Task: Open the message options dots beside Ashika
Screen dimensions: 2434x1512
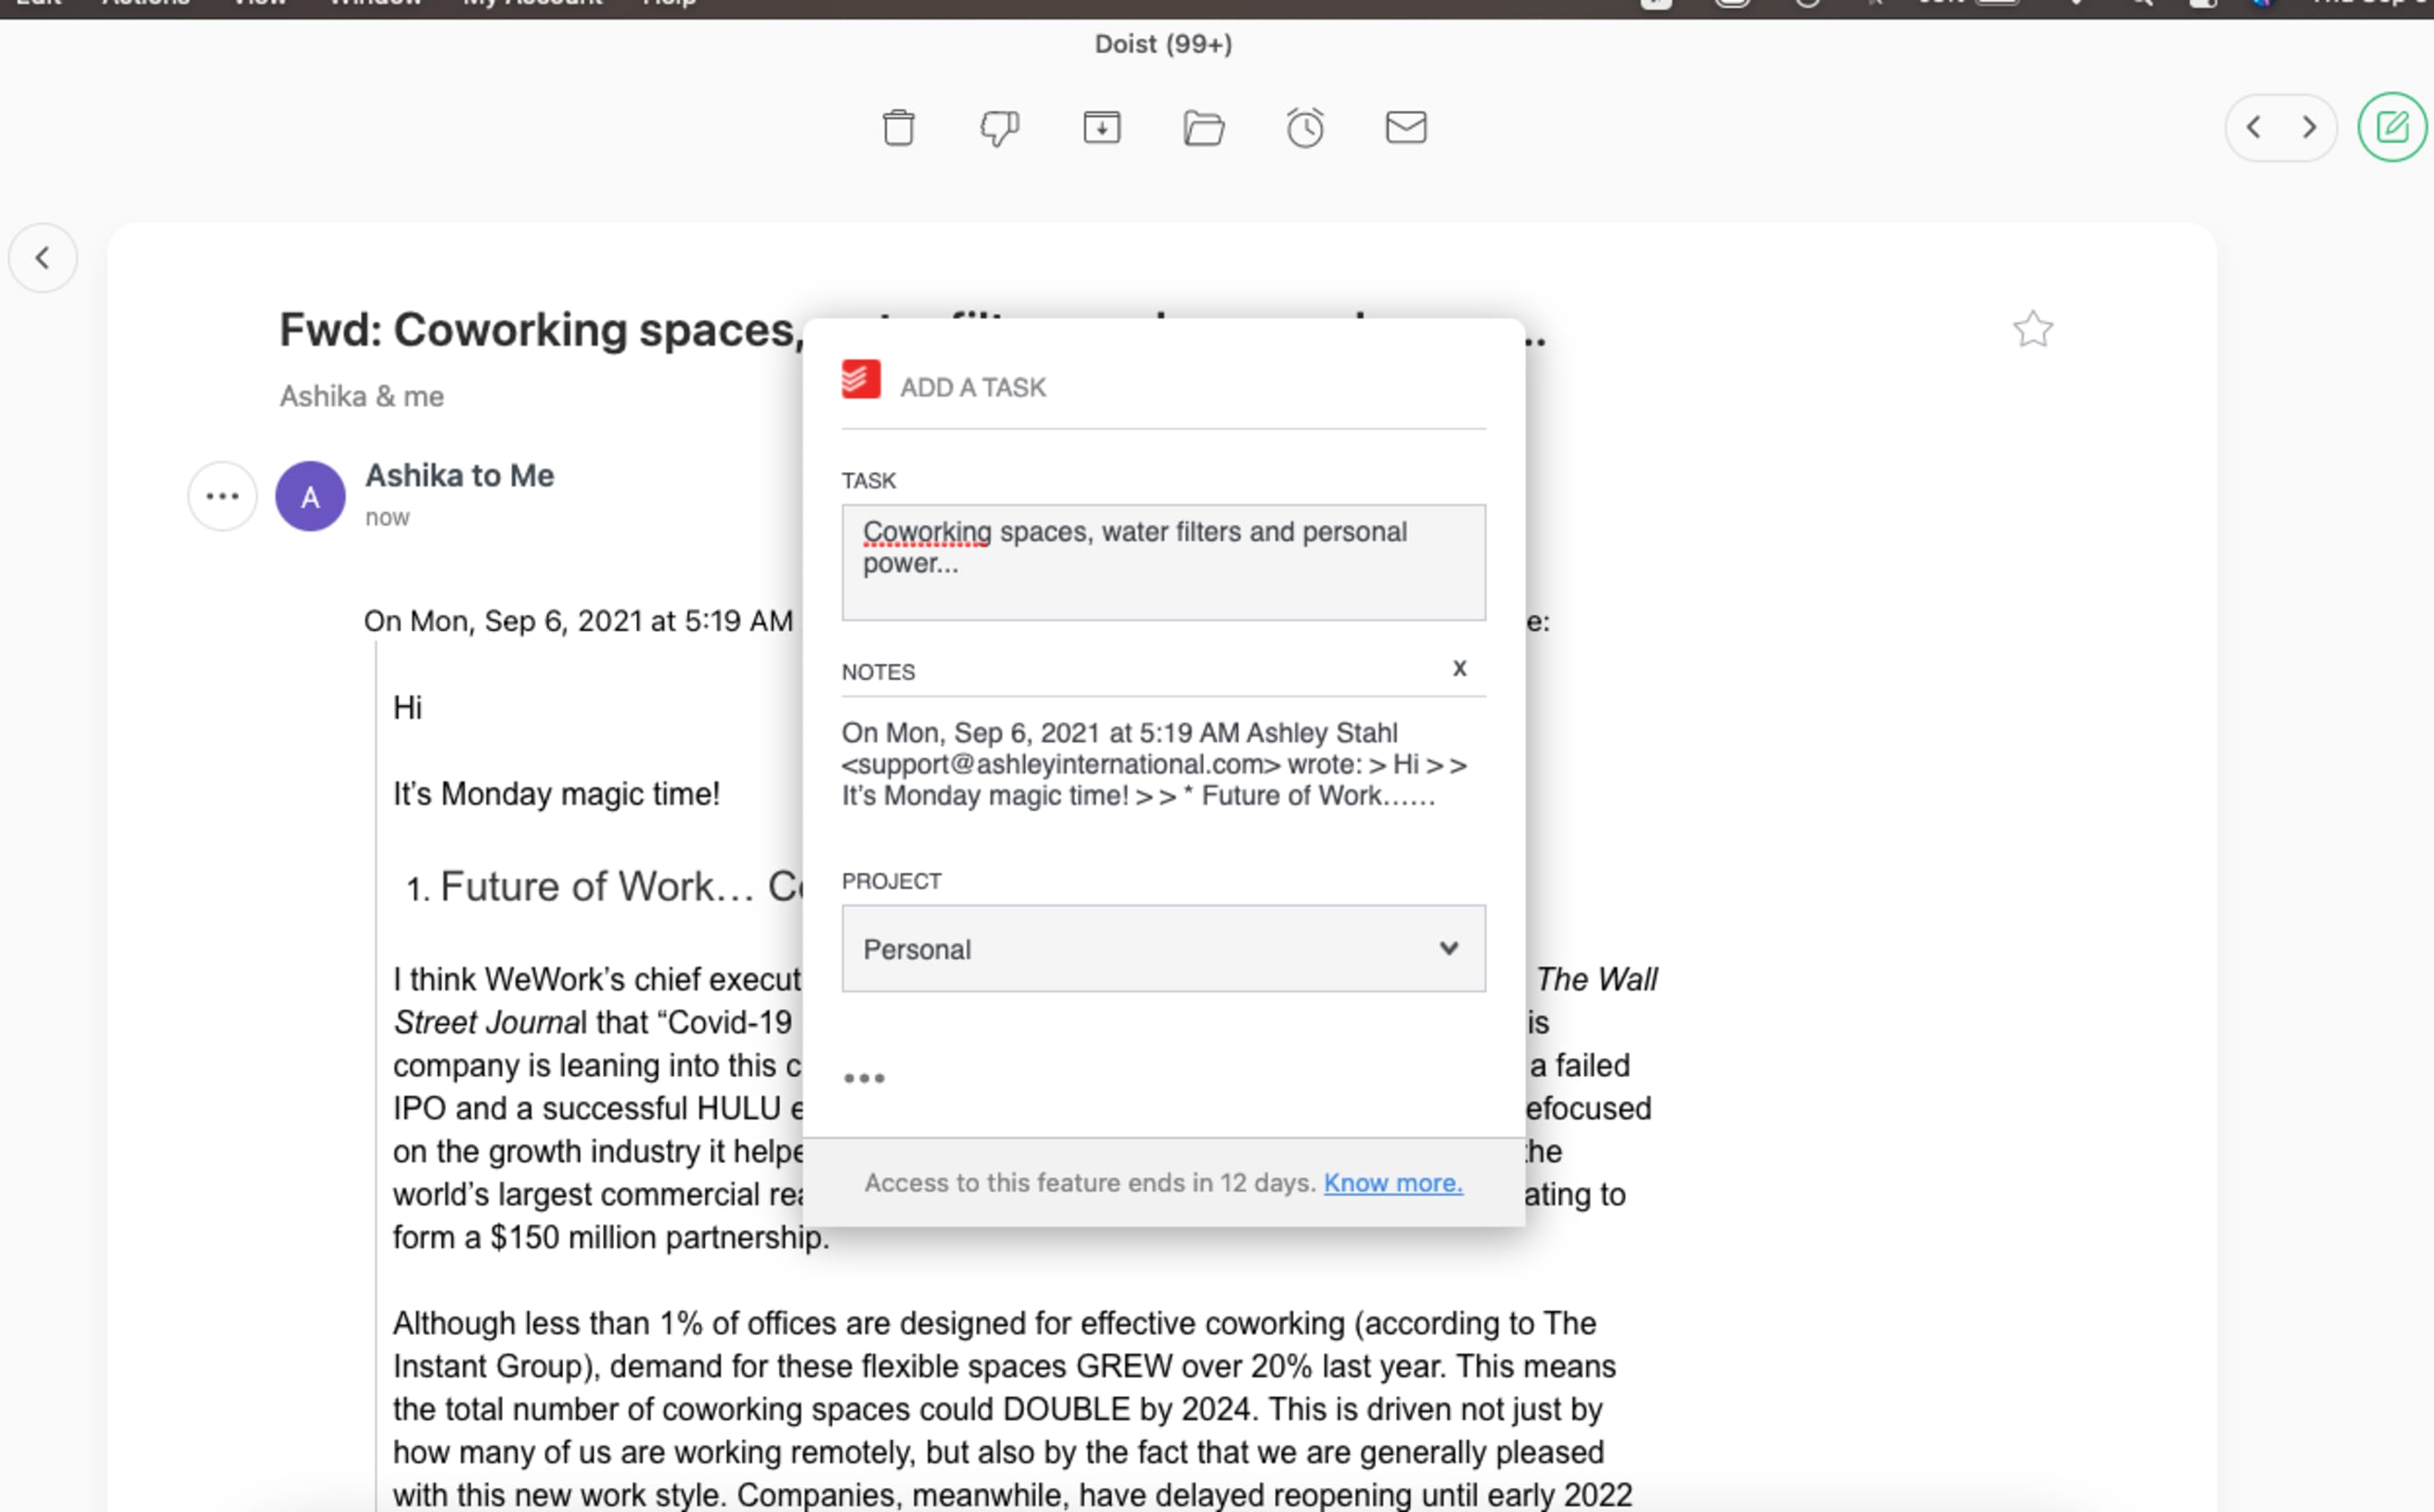Action: click(222, 496)
